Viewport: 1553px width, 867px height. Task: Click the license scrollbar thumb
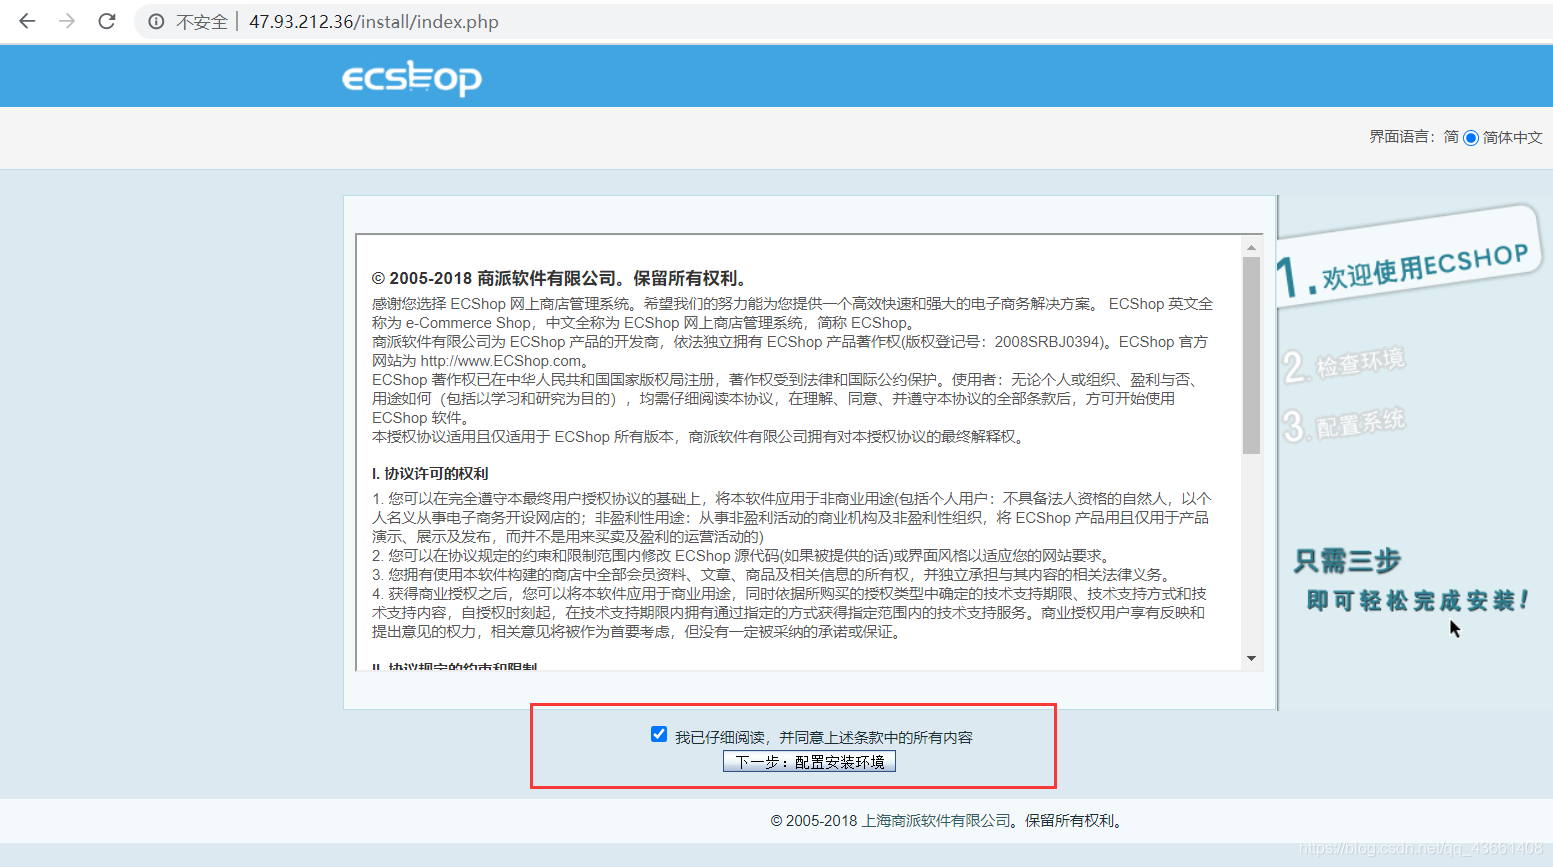coord(1251,355)
